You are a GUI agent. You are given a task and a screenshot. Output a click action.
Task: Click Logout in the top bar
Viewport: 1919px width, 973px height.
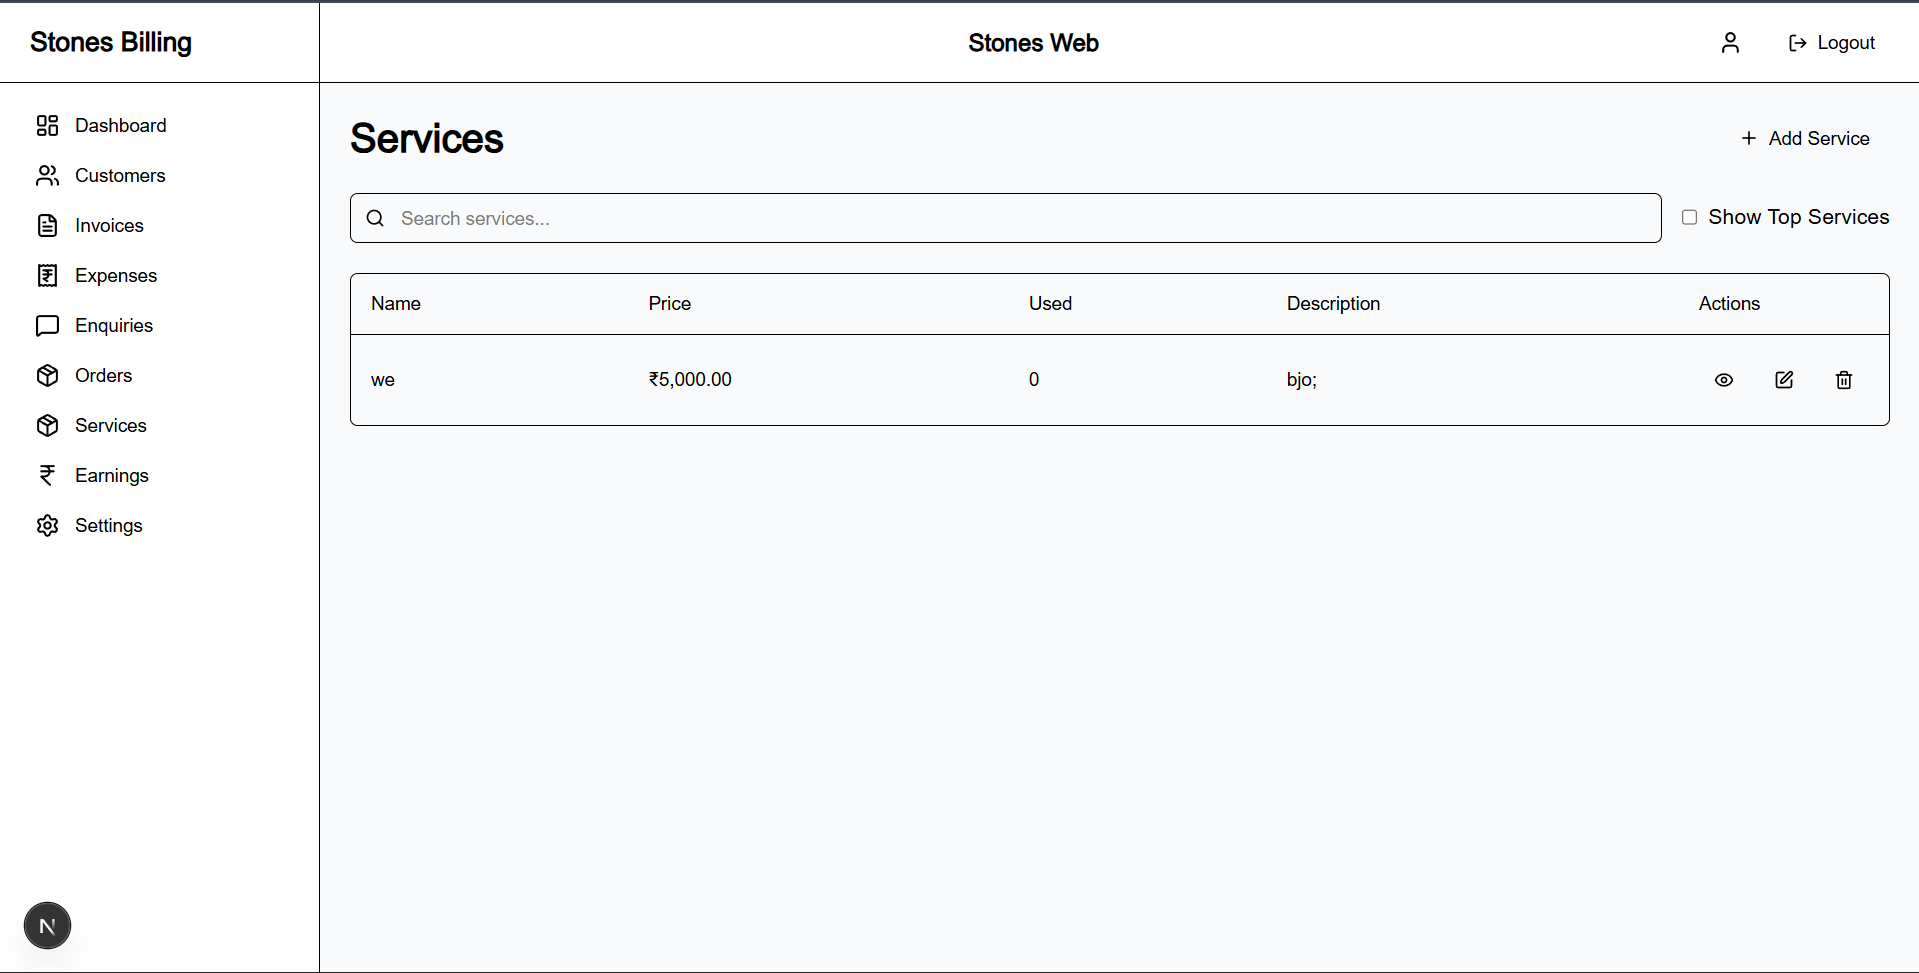coord(1831,42)
